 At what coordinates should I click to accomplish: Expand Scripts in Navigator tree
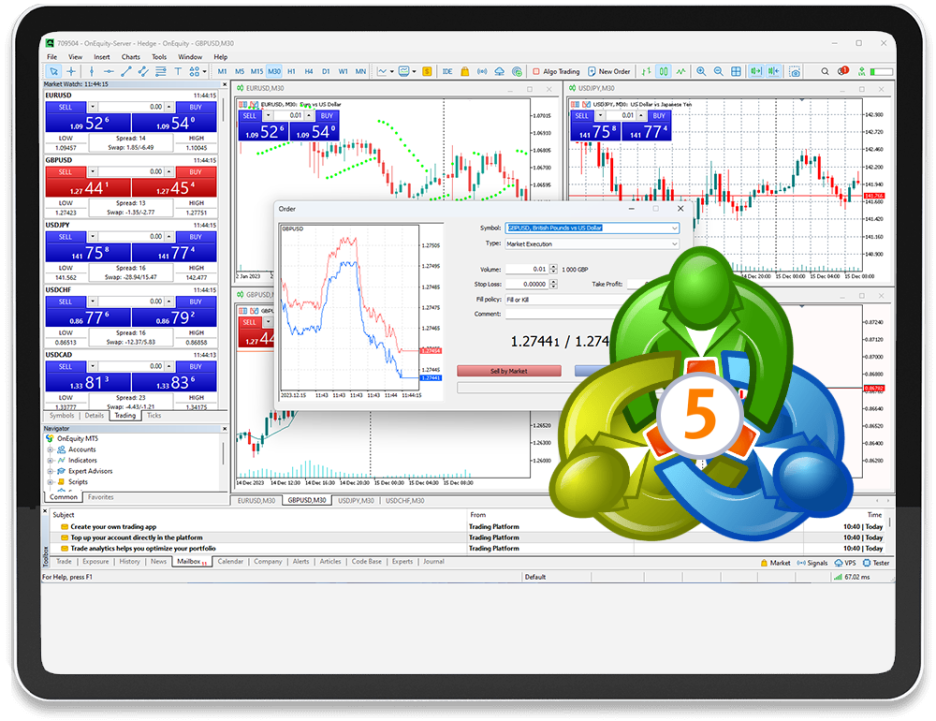[51, 482]
